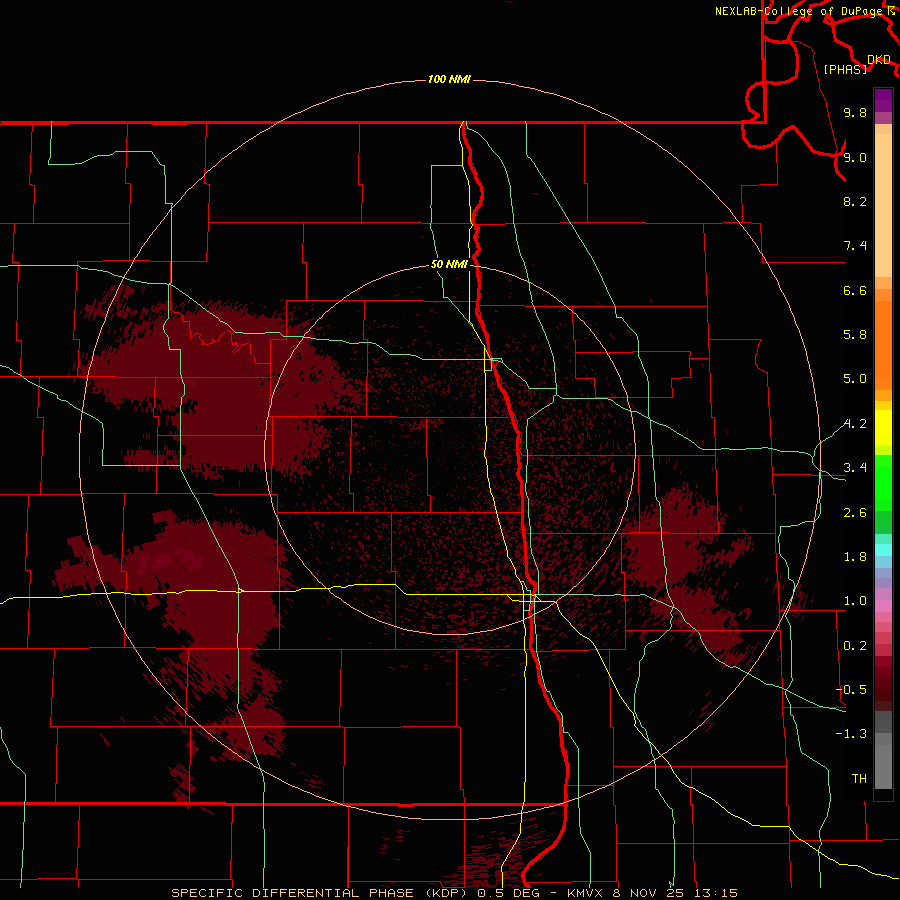Click the -0.5 value on the color scale

851,690
